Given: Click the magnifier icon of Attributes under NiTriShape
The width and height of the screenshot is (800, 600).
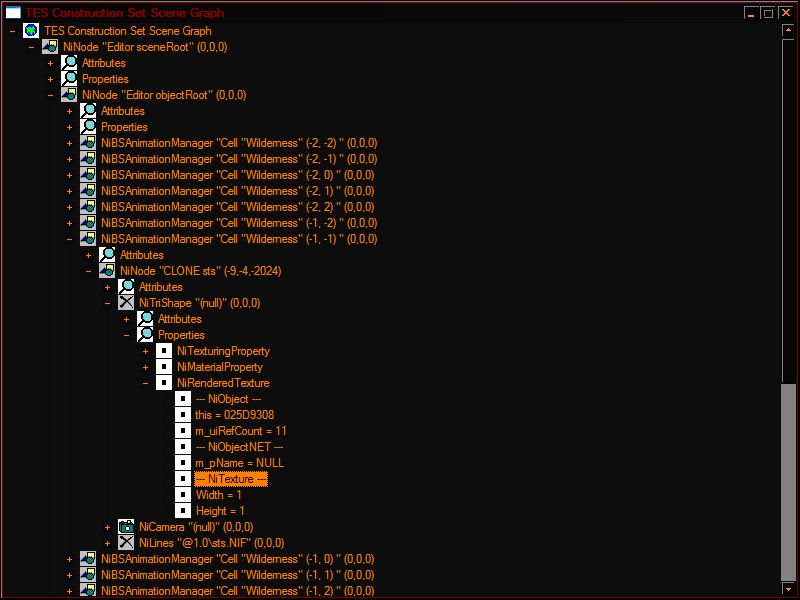Looking at the screenshot, I should click(x=145, y=318).
